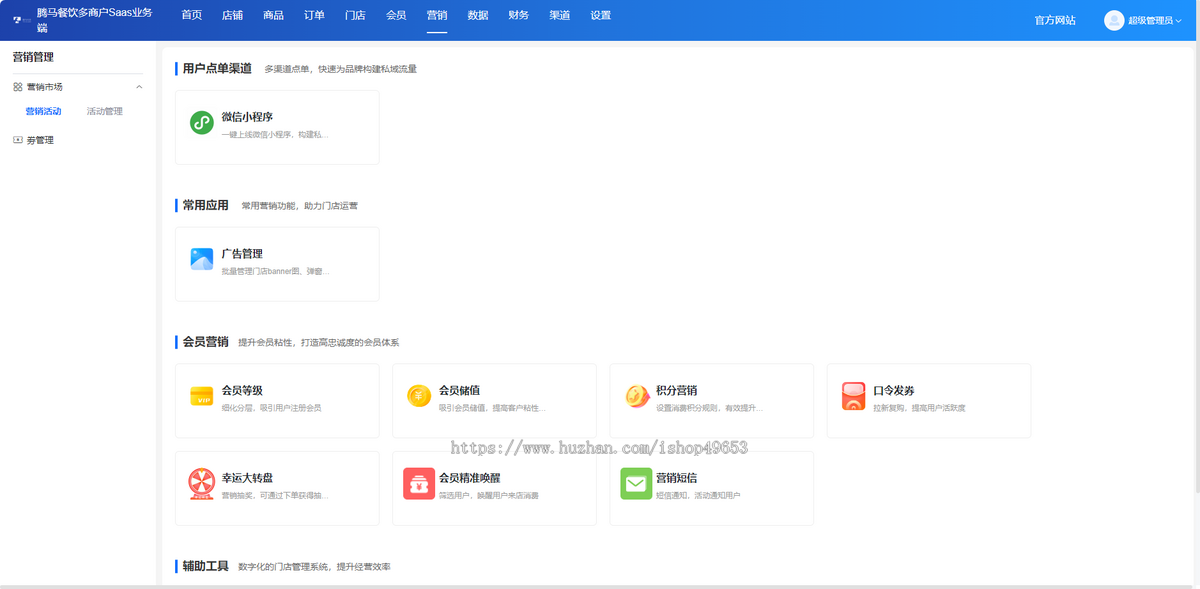Open 券管理 in the sidebar
Image resolution: width=1200 pixels, height=589 pixels.
(40, 140)
